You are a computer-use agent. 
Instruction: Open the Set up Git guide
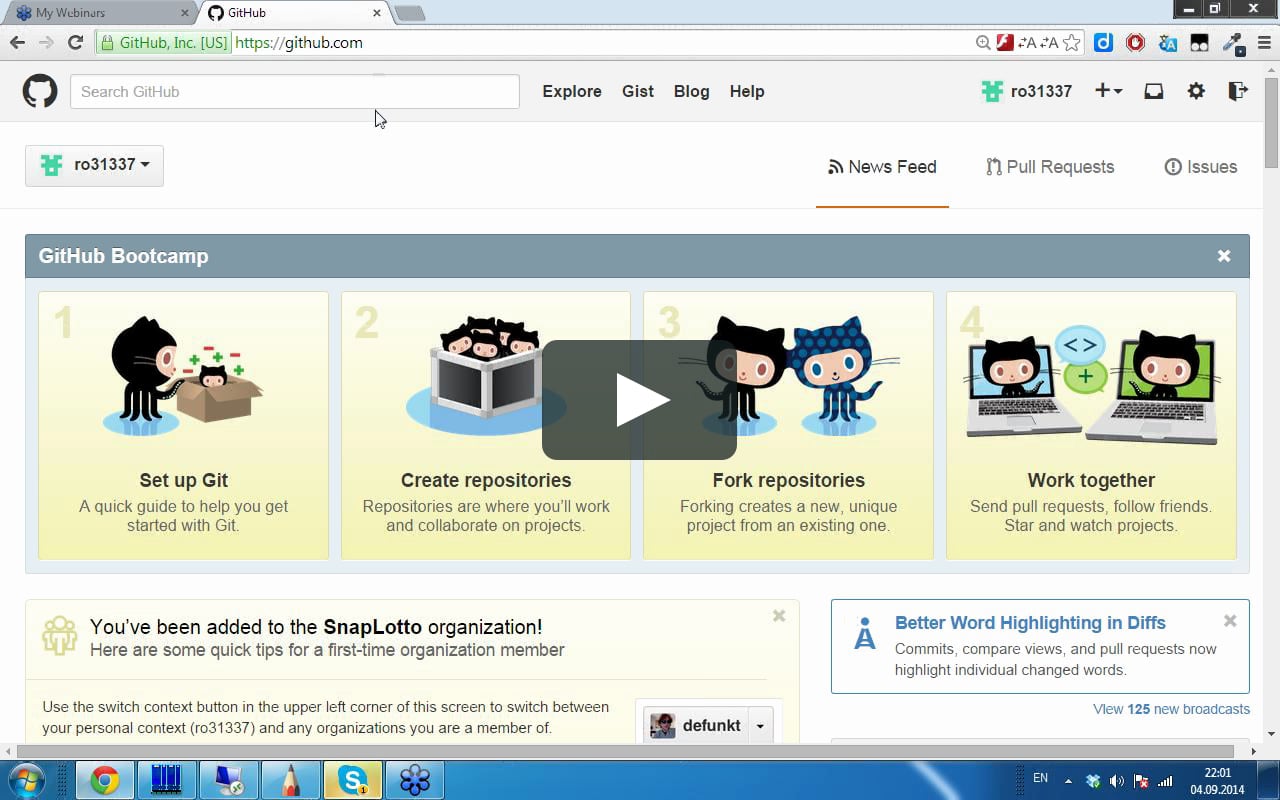pos(183,425)
